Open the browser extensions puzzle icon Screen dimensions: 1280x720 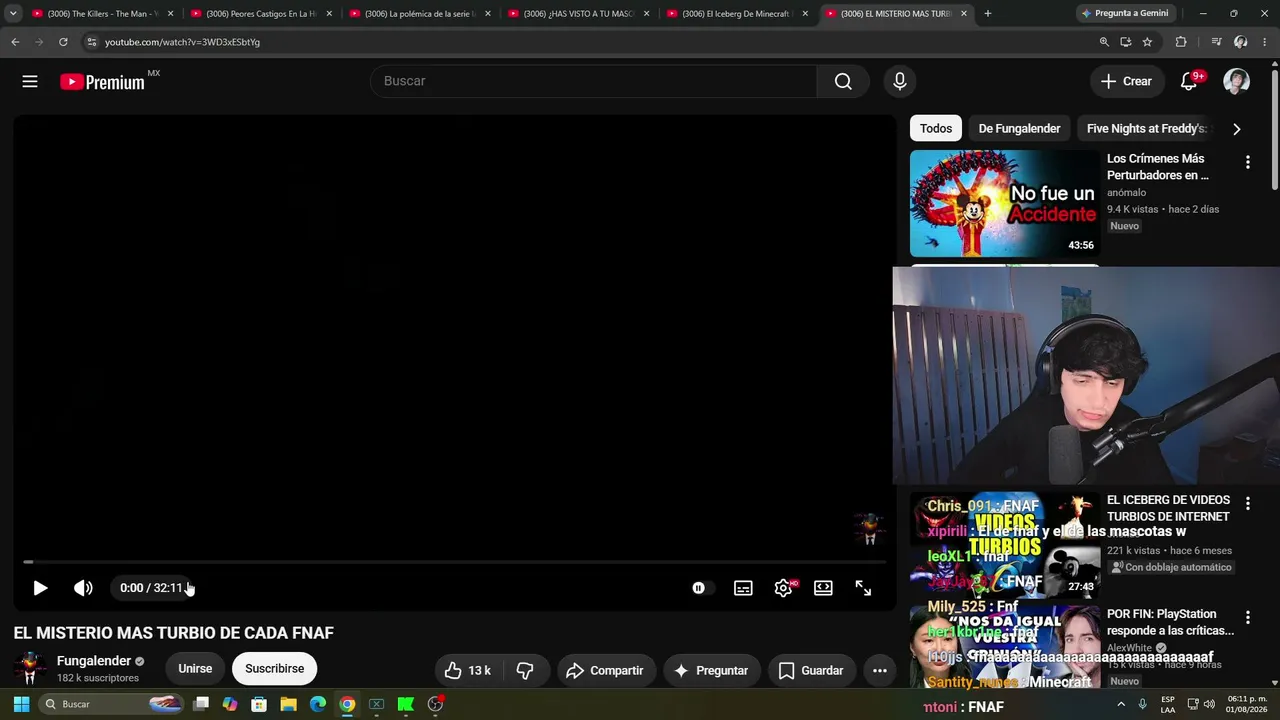[1181, 42]
